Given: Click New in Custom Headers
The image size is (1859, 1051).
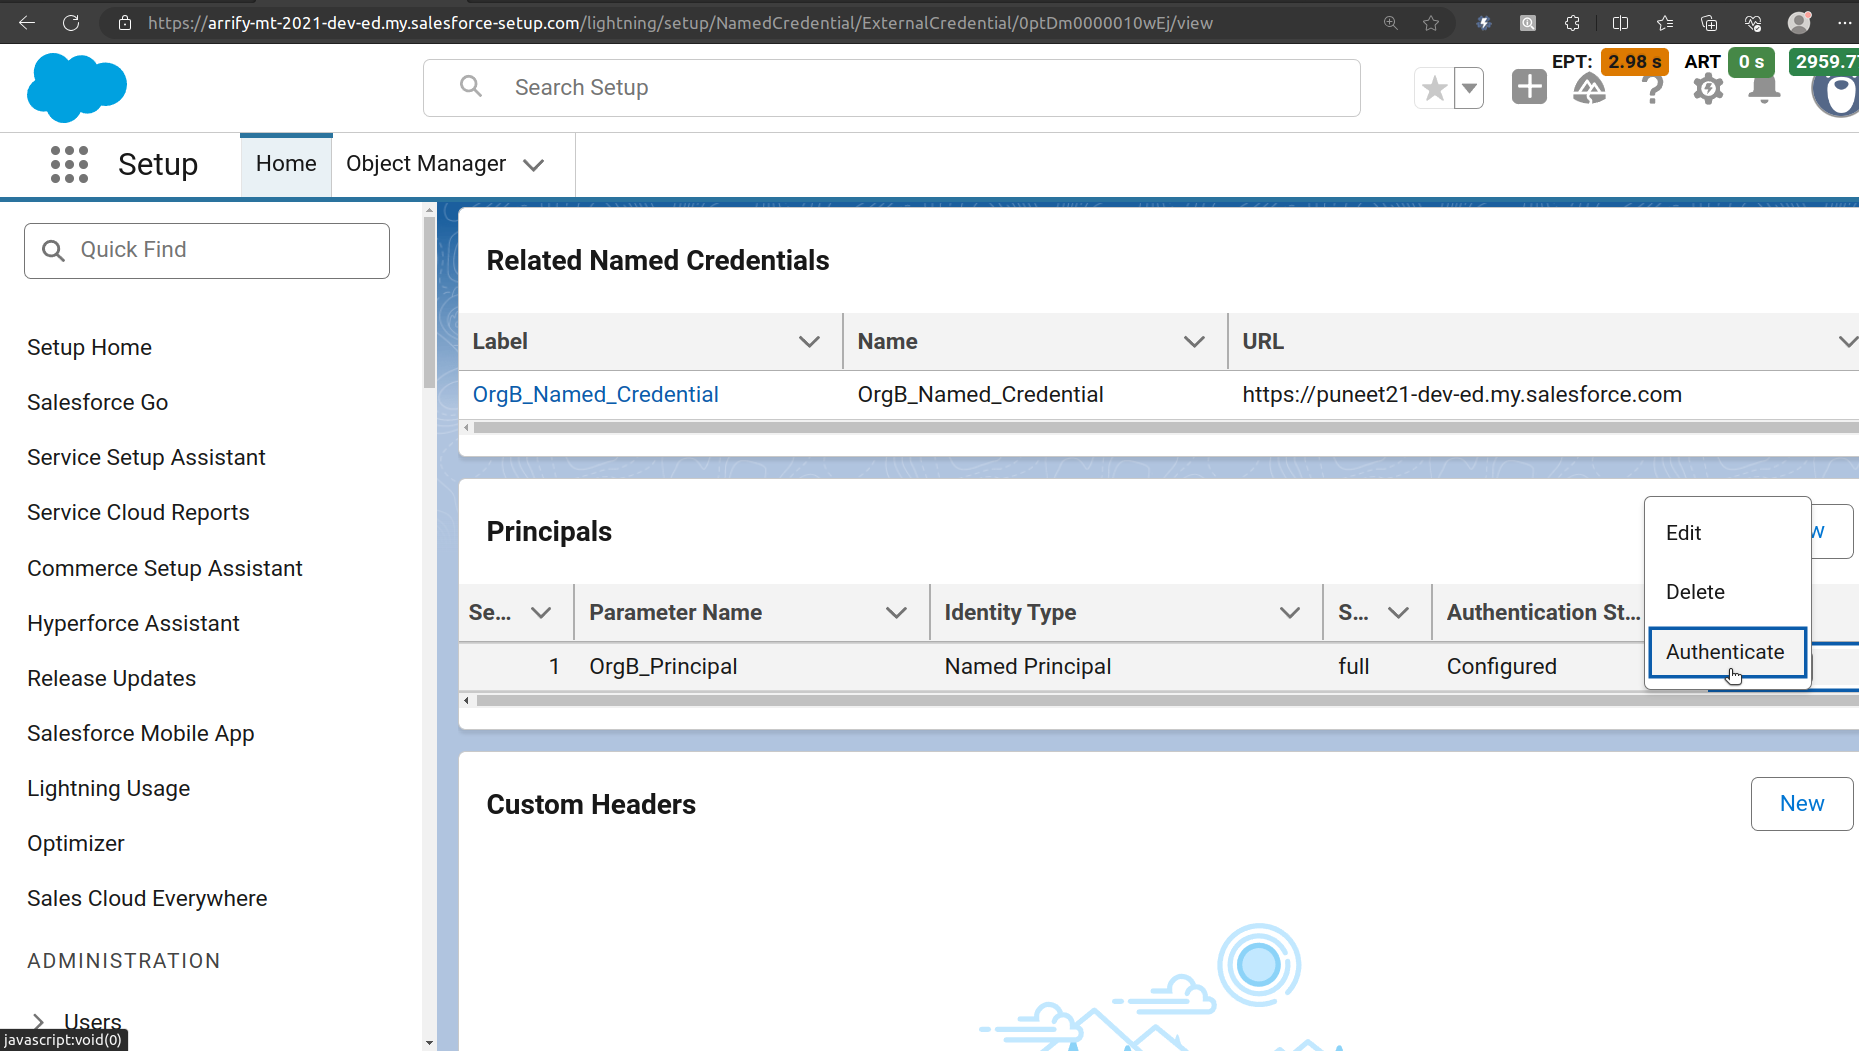Looking at the screenshot, I should tap(1801, 804).
